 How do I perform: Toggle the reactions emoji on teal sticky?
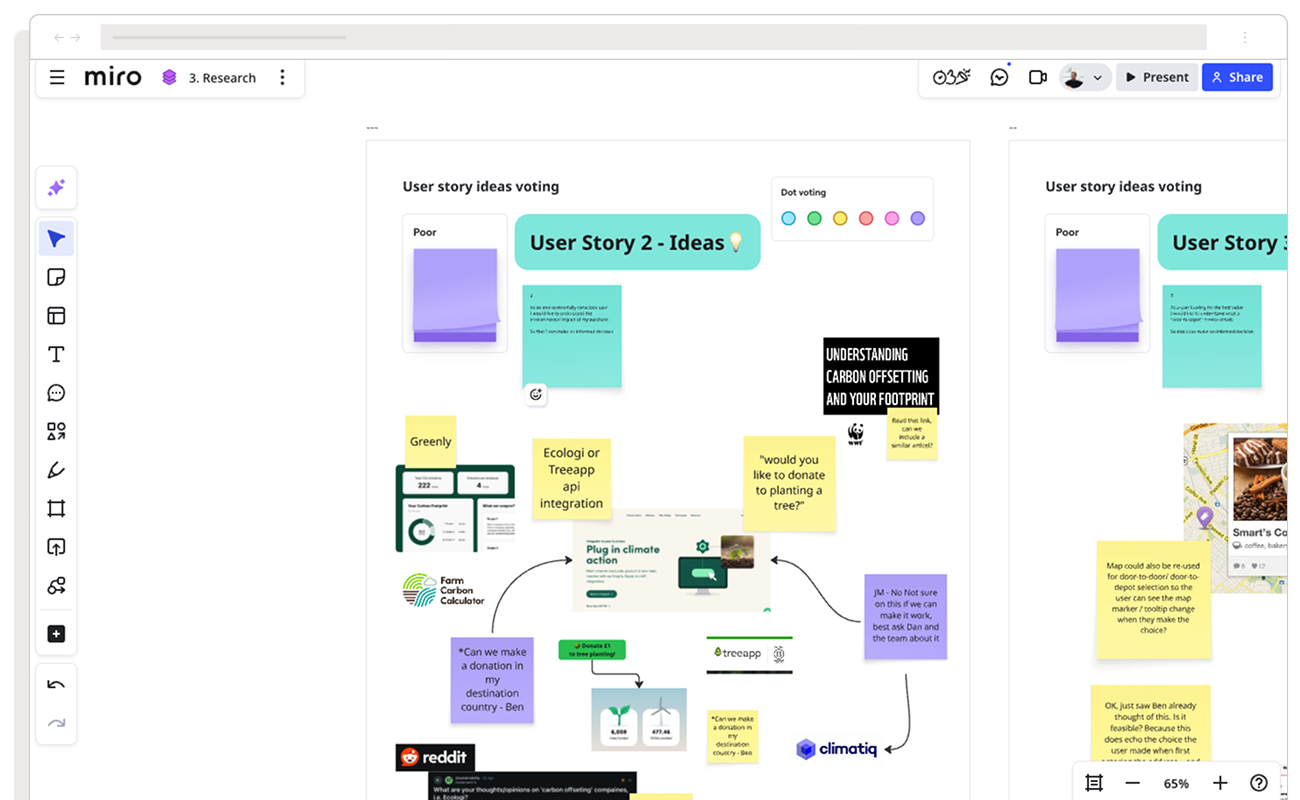pyautogui.click(x=536, y=395)
